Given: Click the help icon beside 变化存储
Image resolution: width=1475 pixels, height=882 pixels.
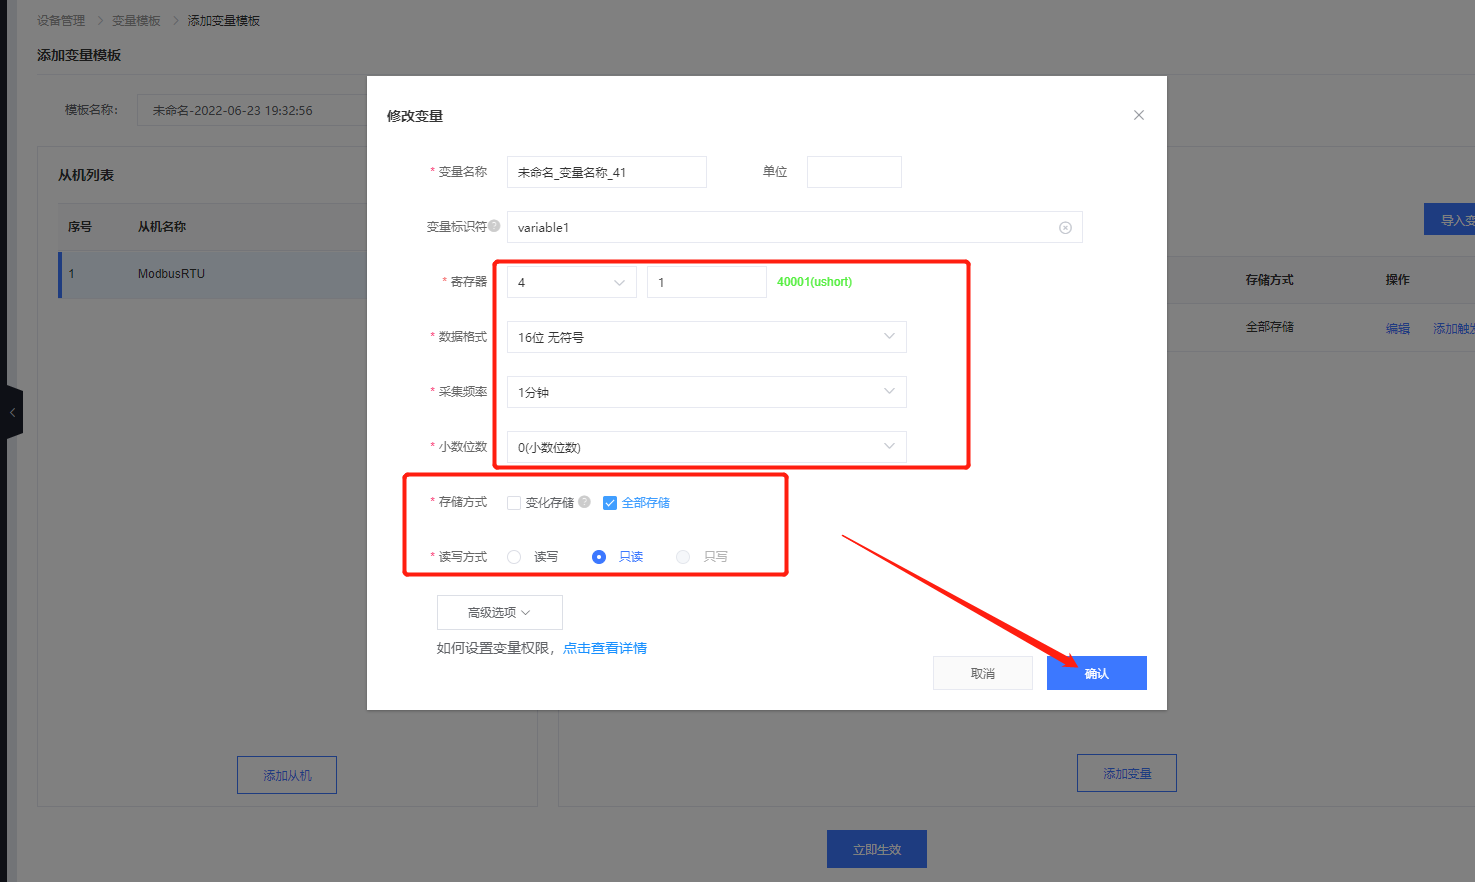Looking at the screenshot, I should (x=584, y=502).
